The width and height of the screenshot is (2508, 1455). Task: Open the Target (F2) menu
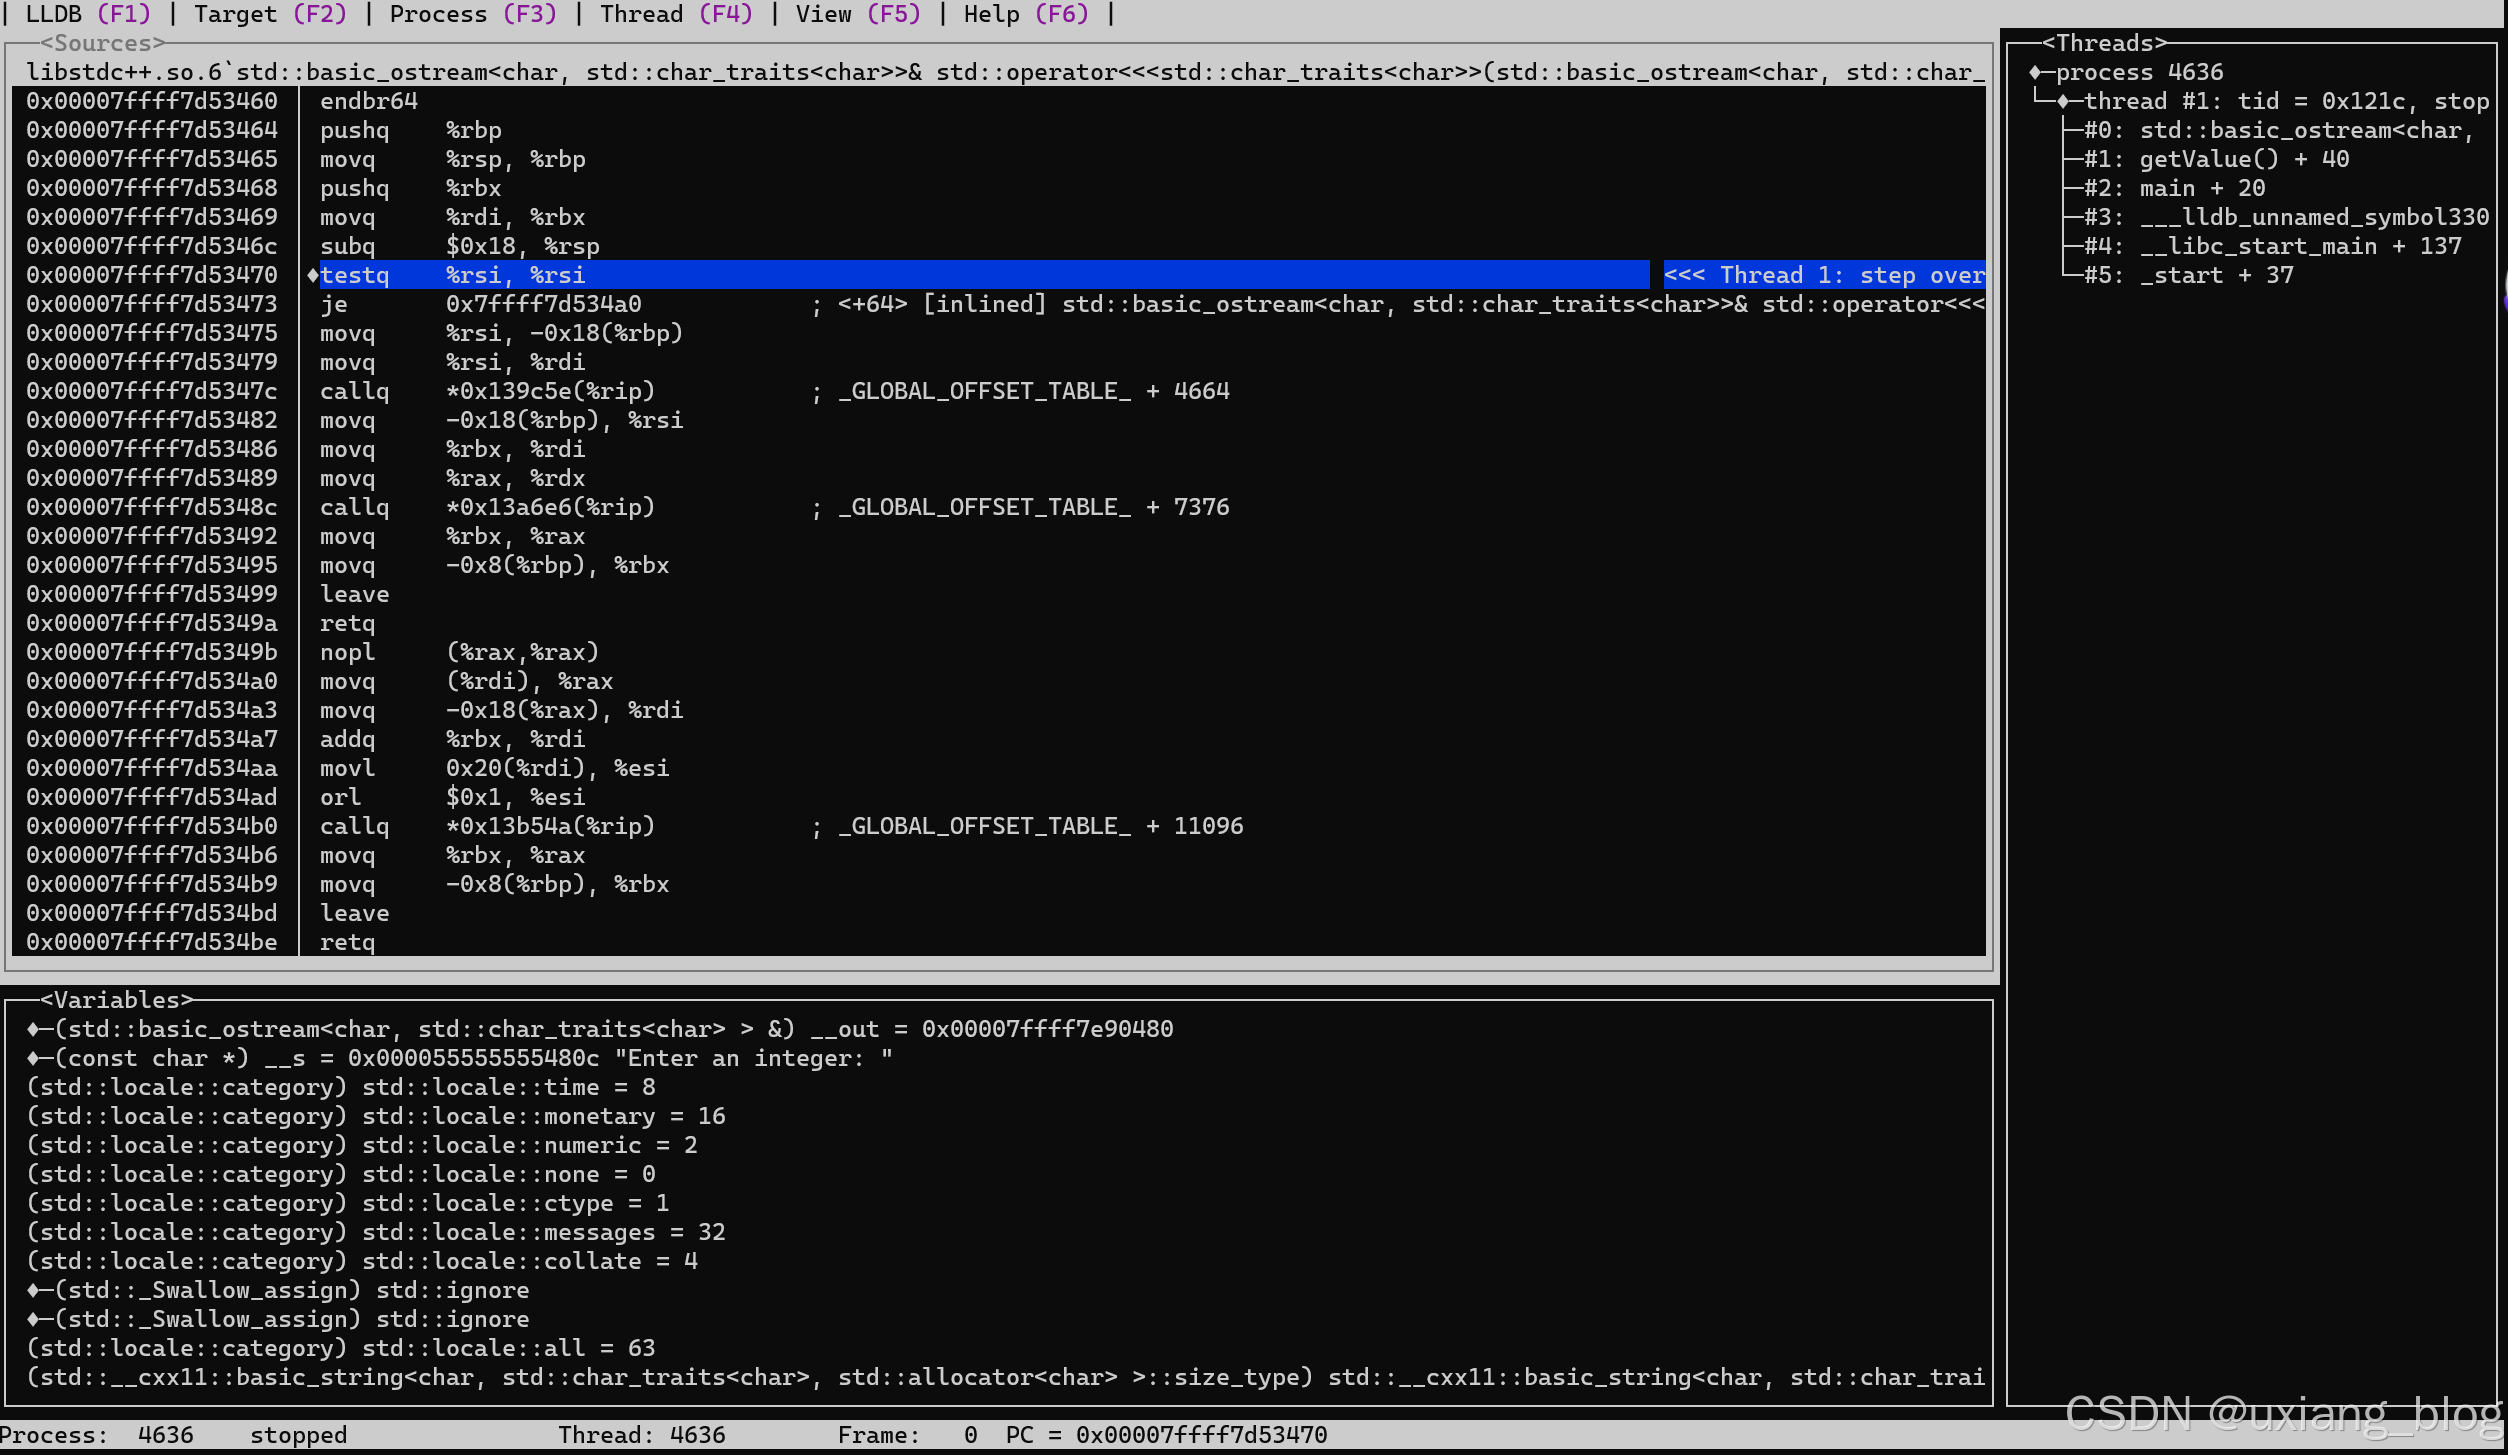tap(269, 14)
